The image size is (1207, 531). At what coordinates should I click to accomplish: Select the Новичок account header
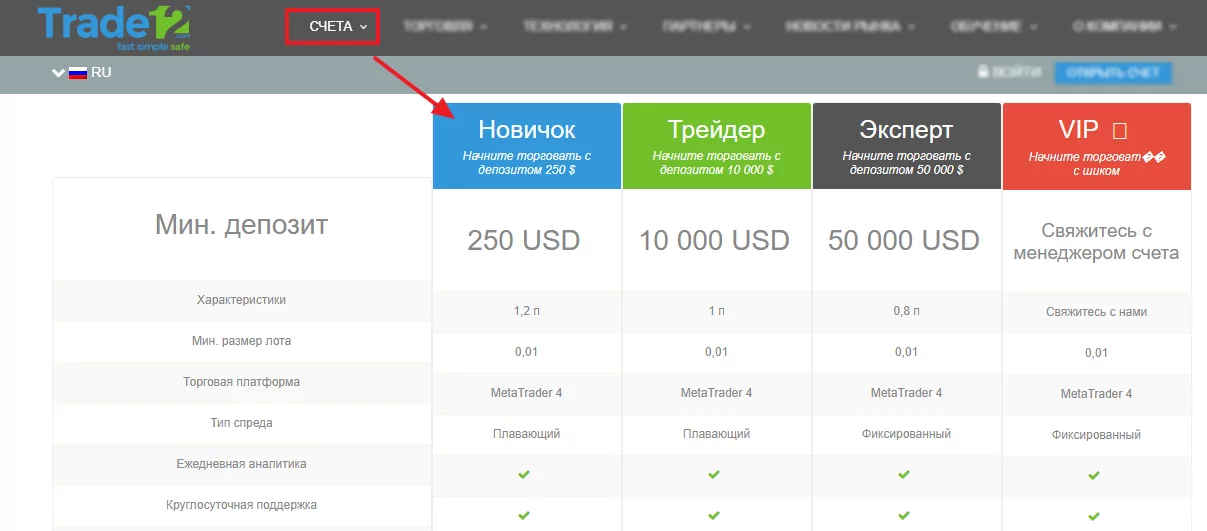[527, 146]
